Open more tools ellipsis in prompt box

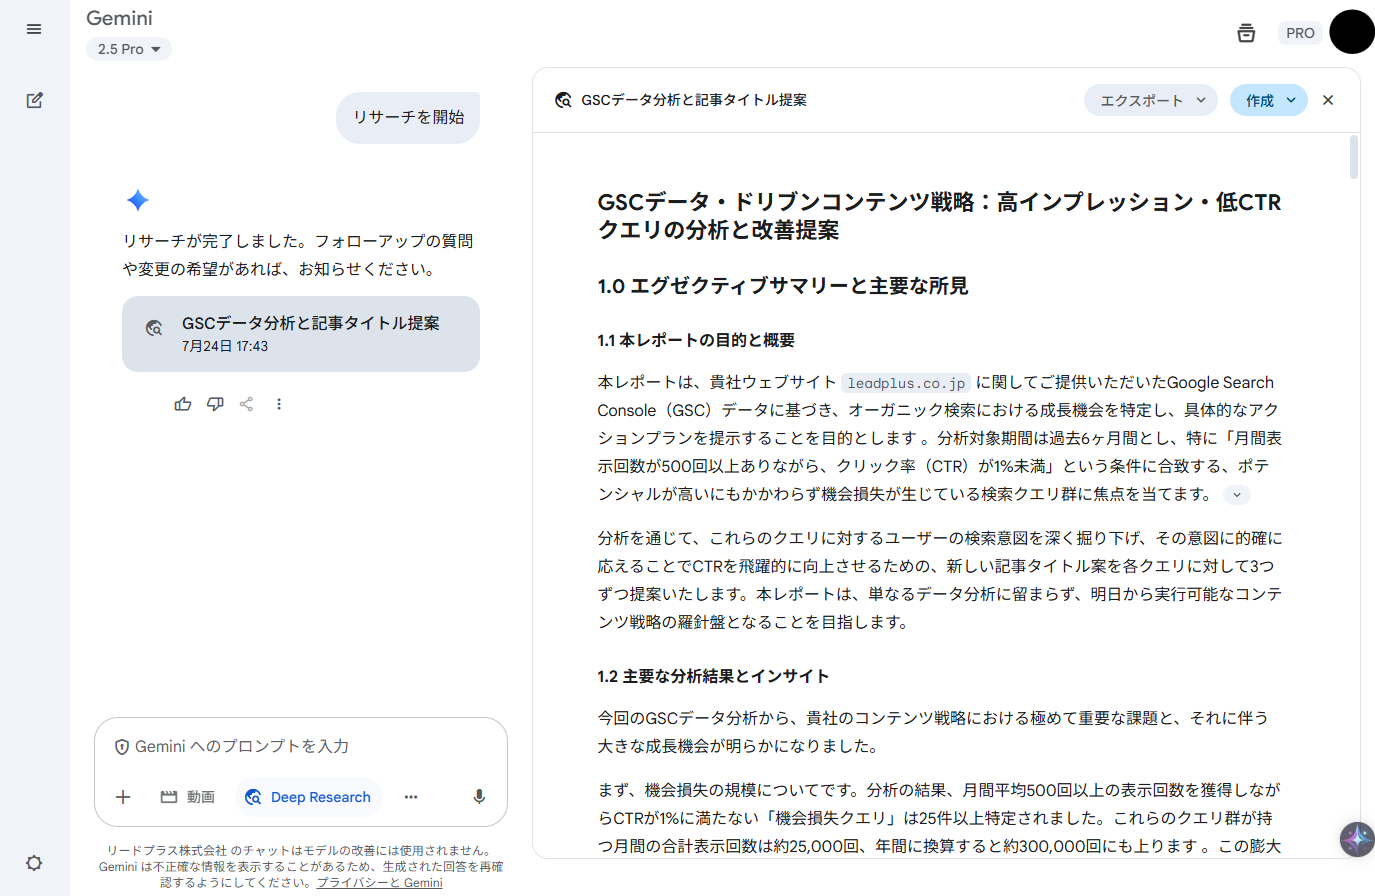411,797
